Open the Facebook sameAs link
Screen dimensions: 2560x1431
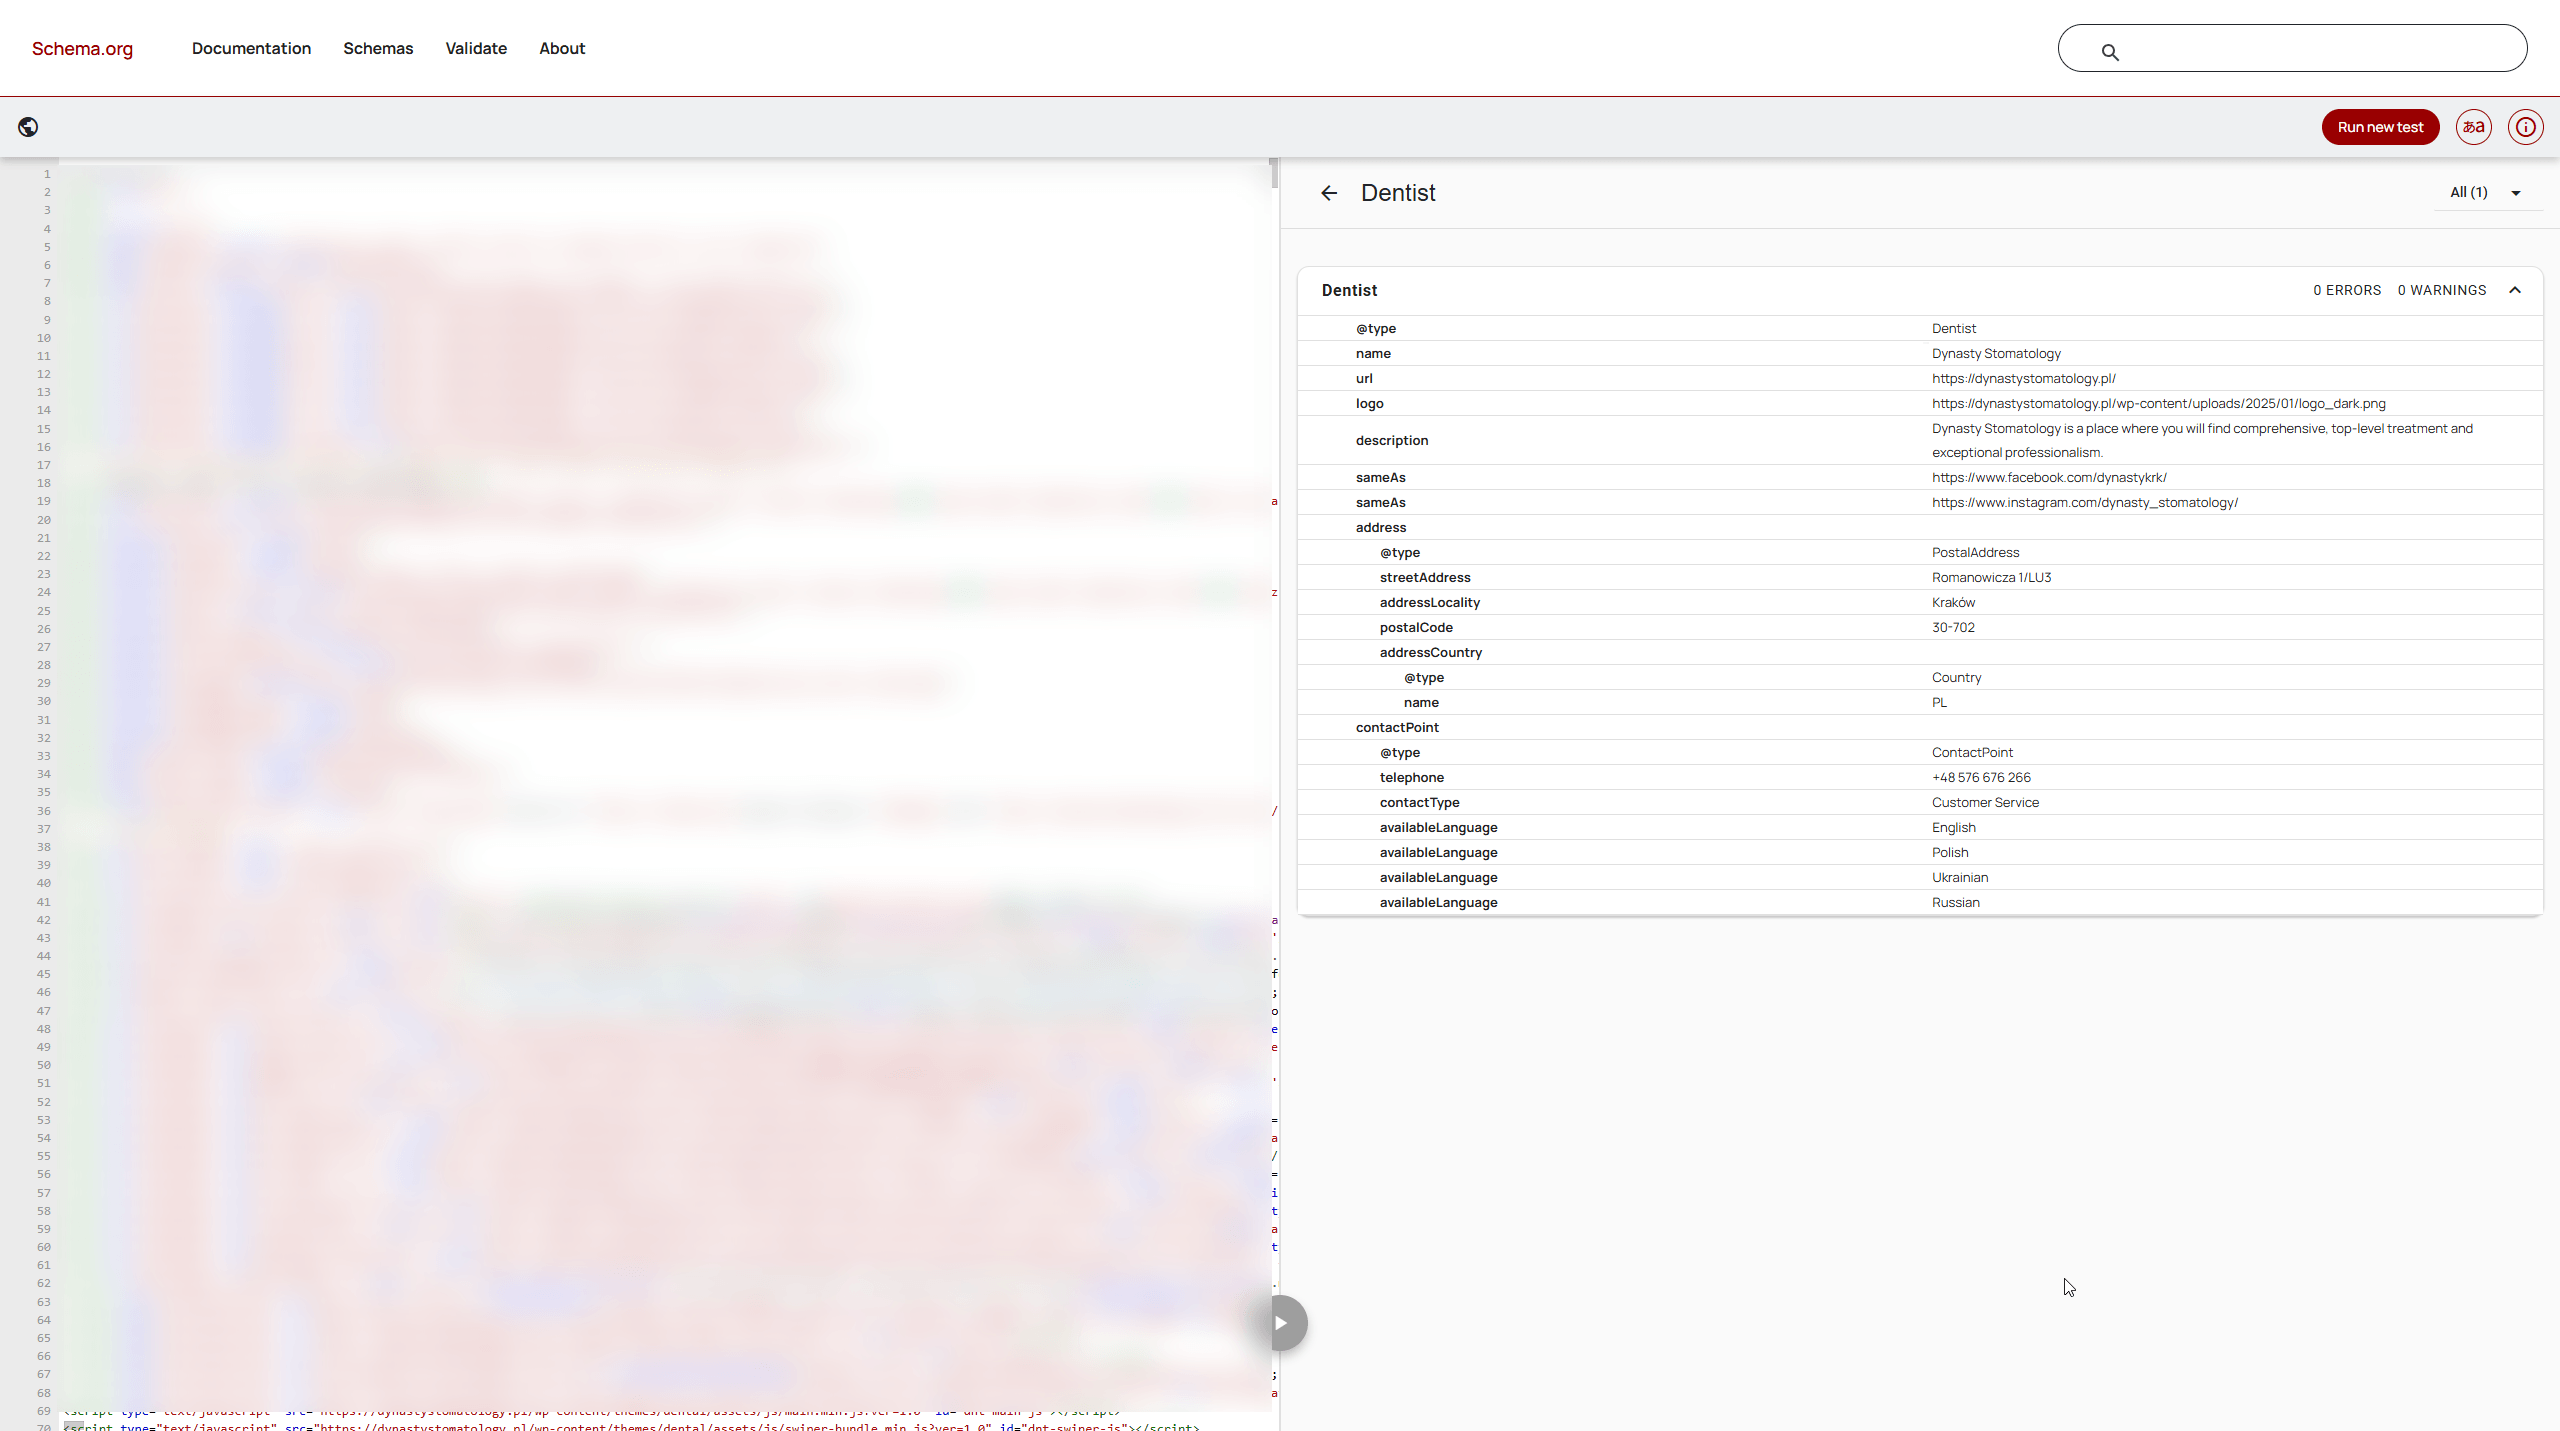coord(2049,477)
